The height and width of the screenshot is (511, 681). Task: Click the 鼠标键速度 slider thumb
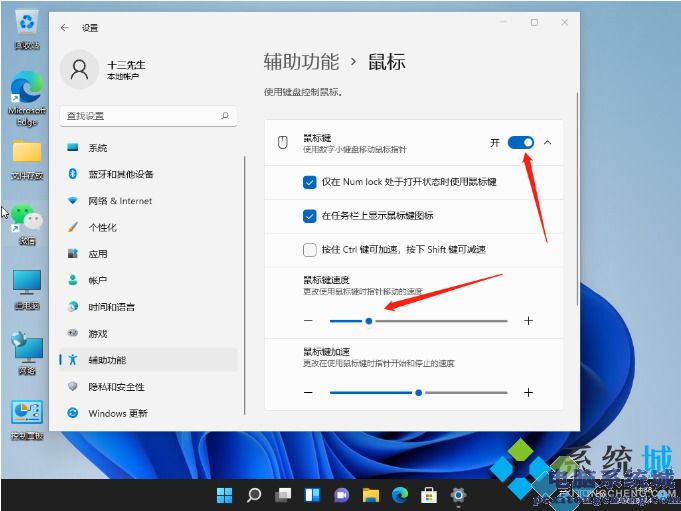coord(369,321)
